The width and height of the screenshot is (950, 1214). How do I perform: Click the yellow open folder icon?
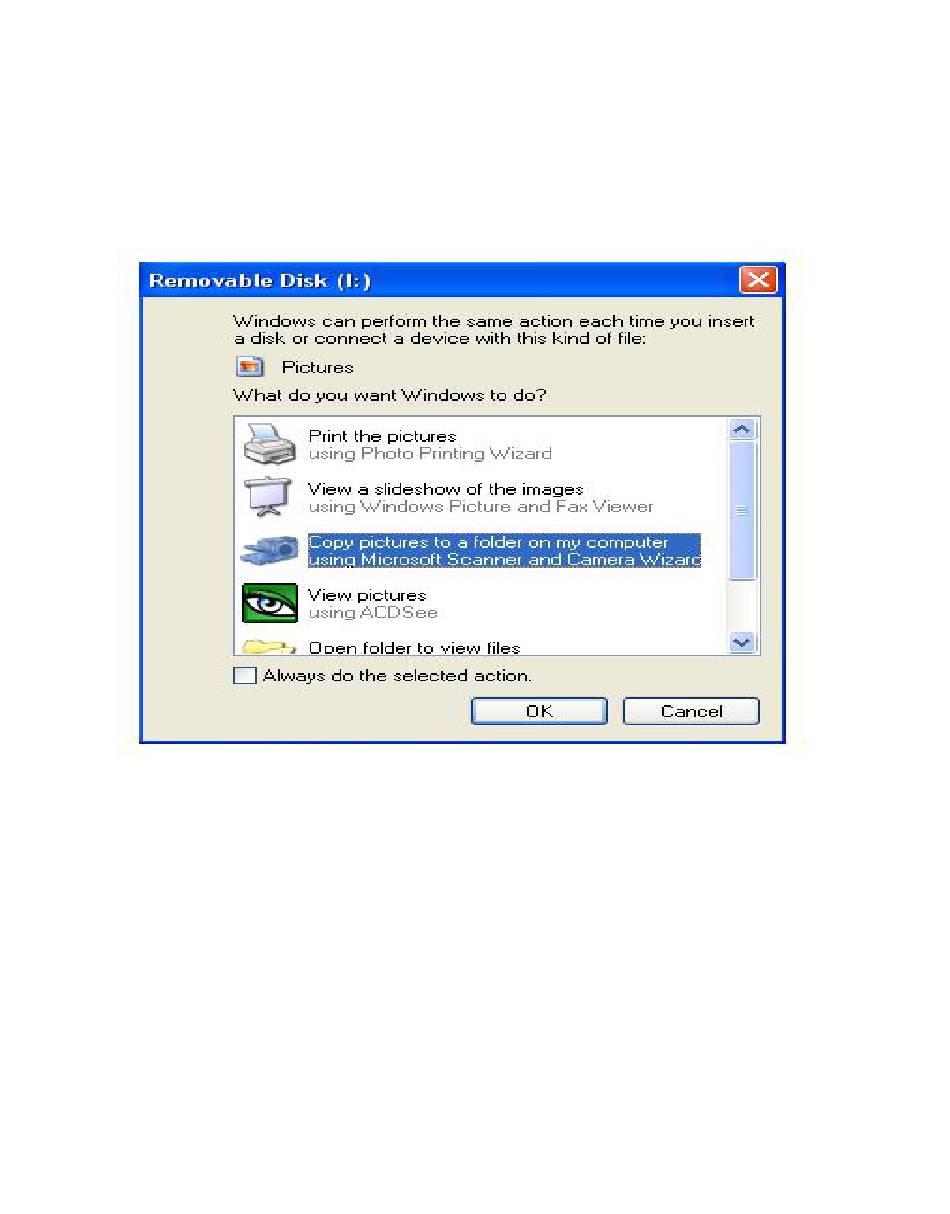point(270,647)
